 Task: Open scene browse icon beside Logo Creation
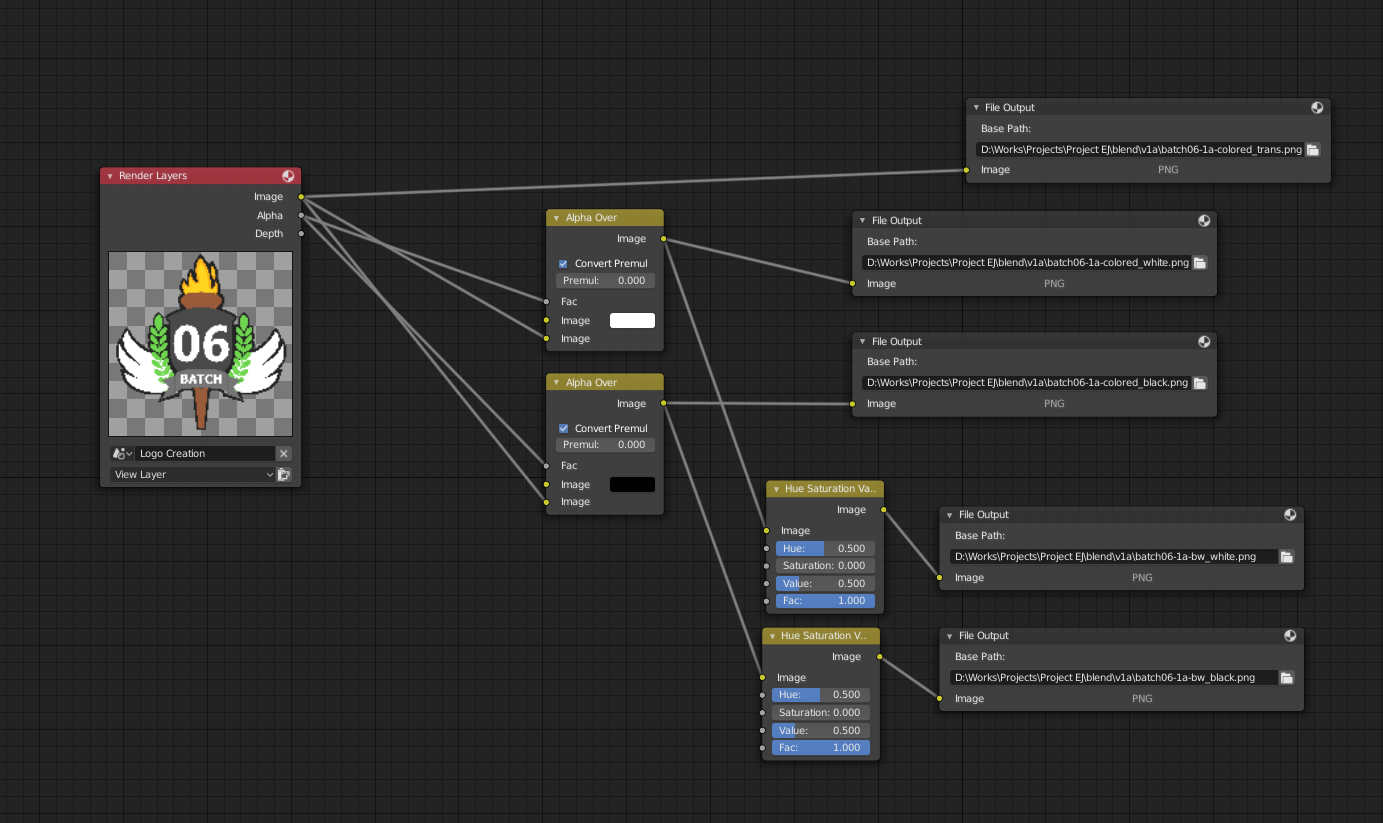click(122, 454)
